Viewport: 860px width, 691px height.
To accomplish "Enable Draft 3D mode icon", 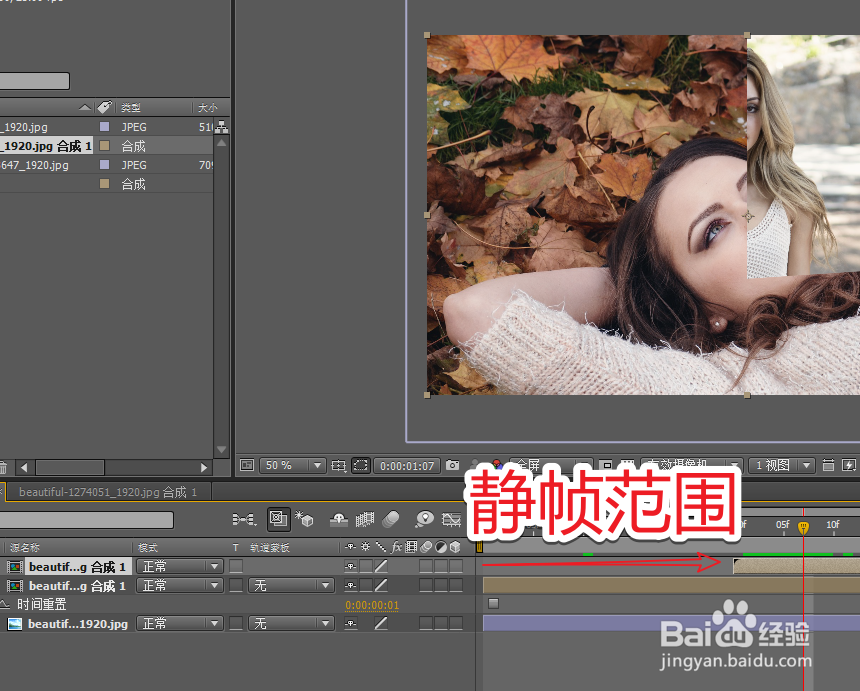I will (x=304, y=519).
